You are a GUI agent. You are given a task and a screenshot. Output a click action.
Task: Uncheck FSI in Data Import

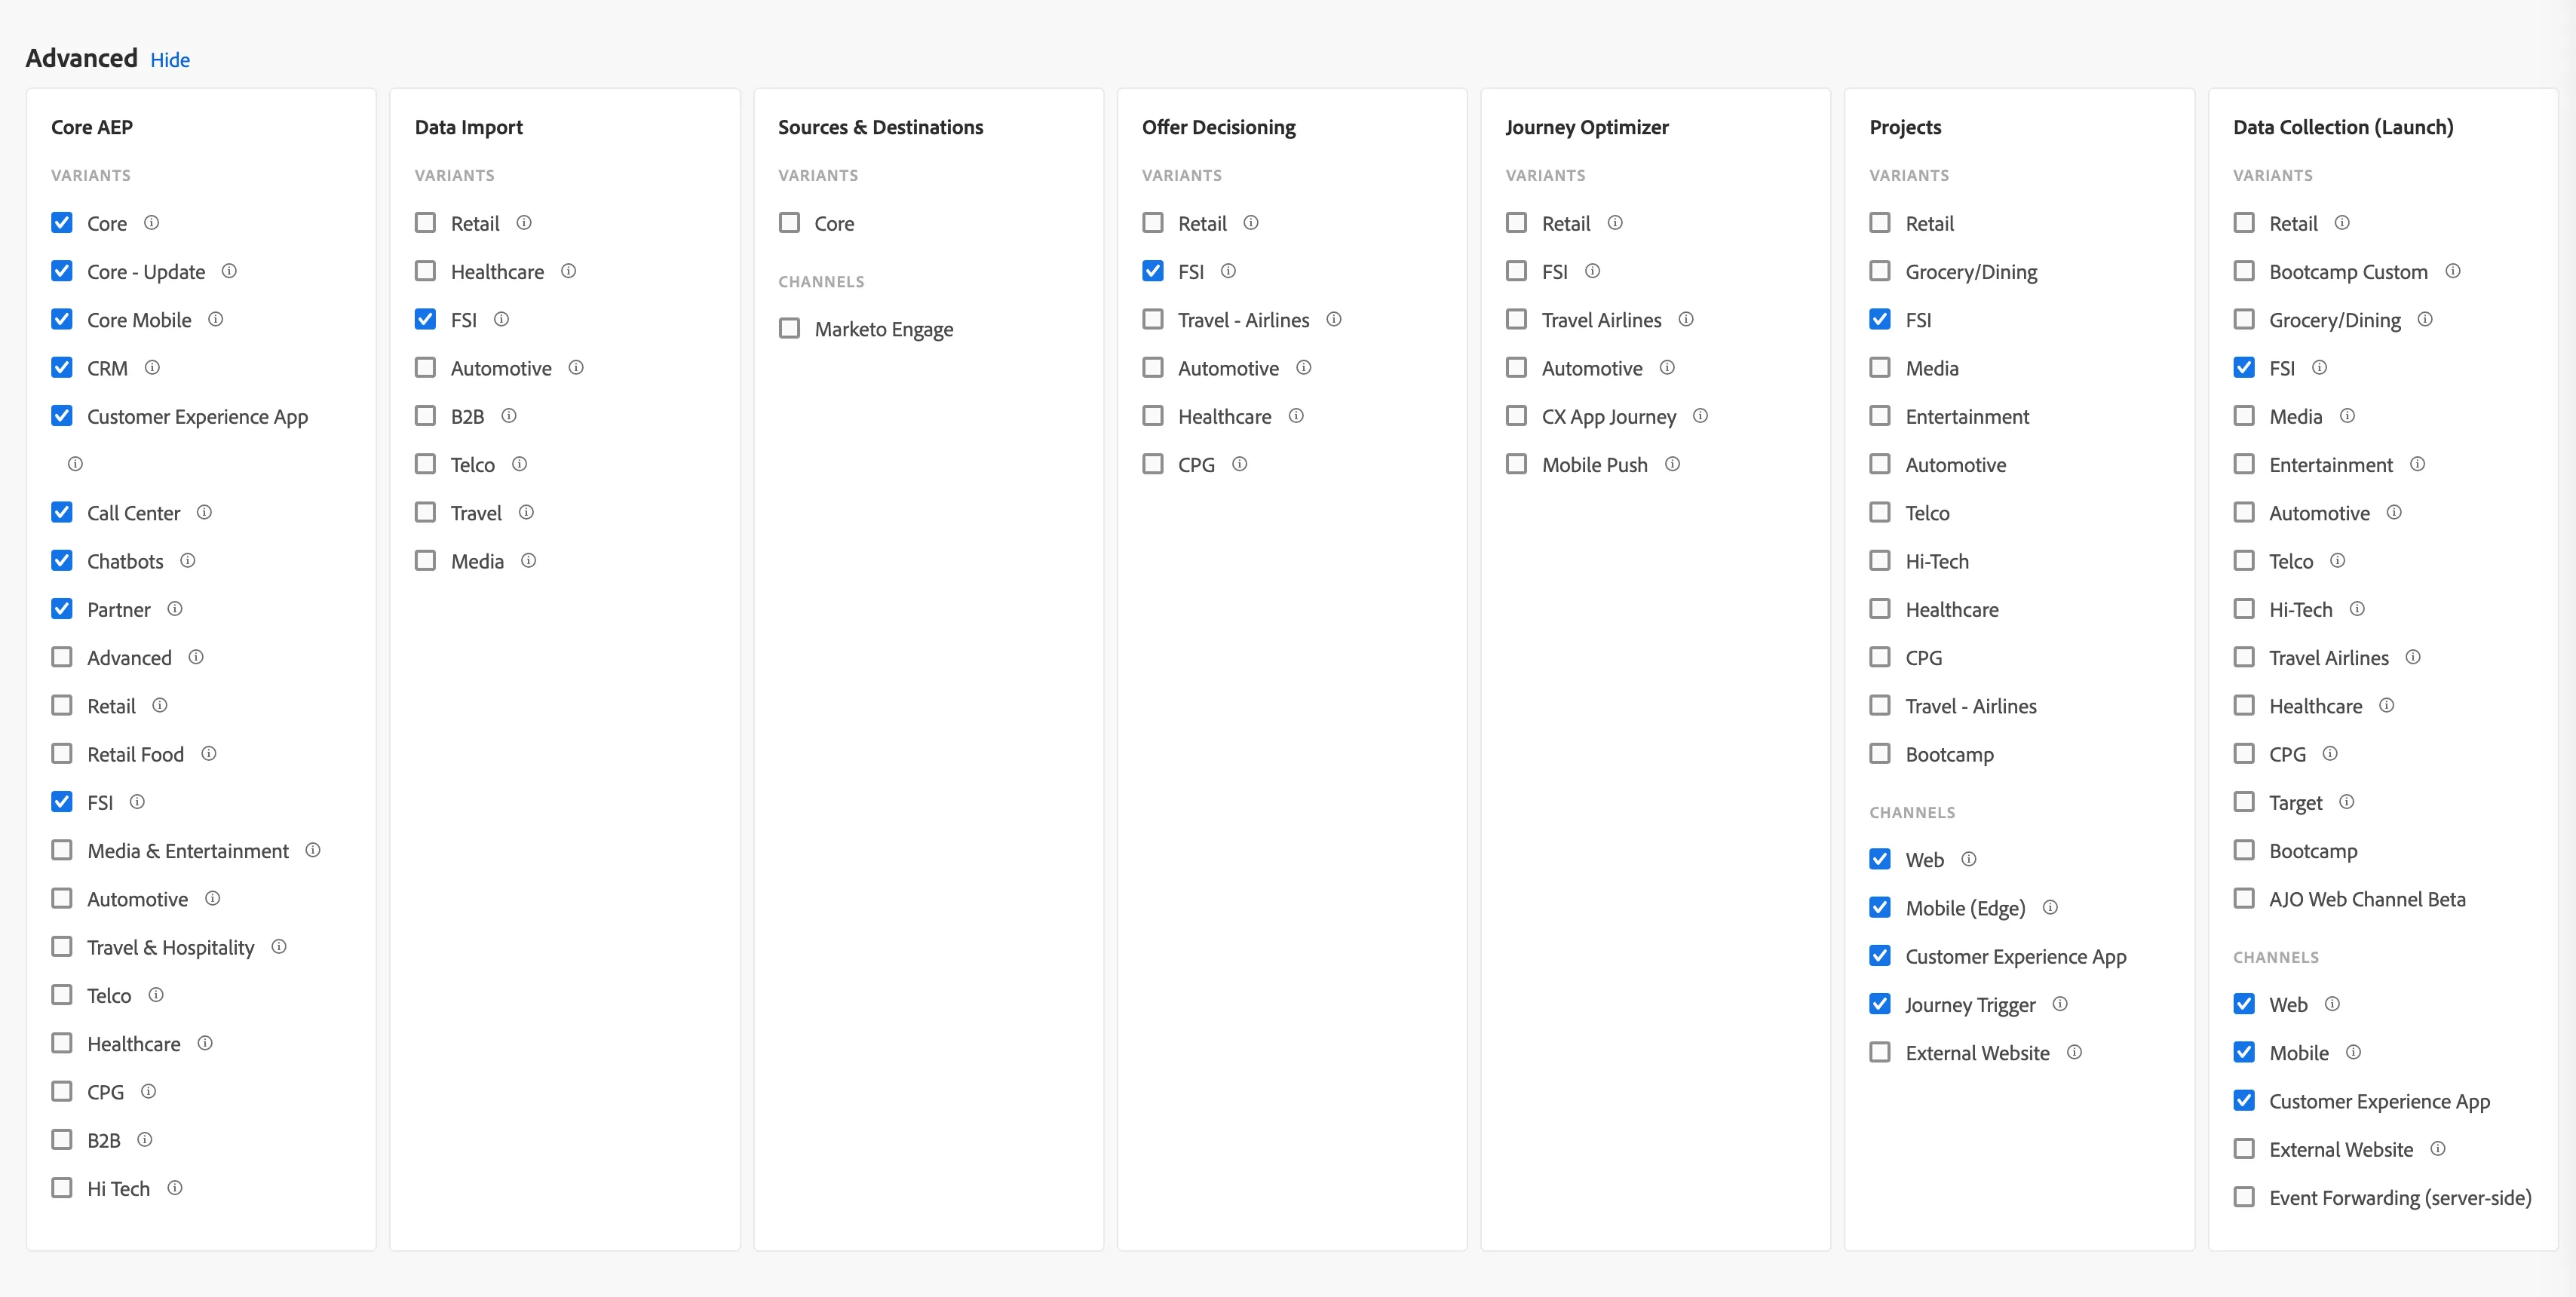[425, 319]
